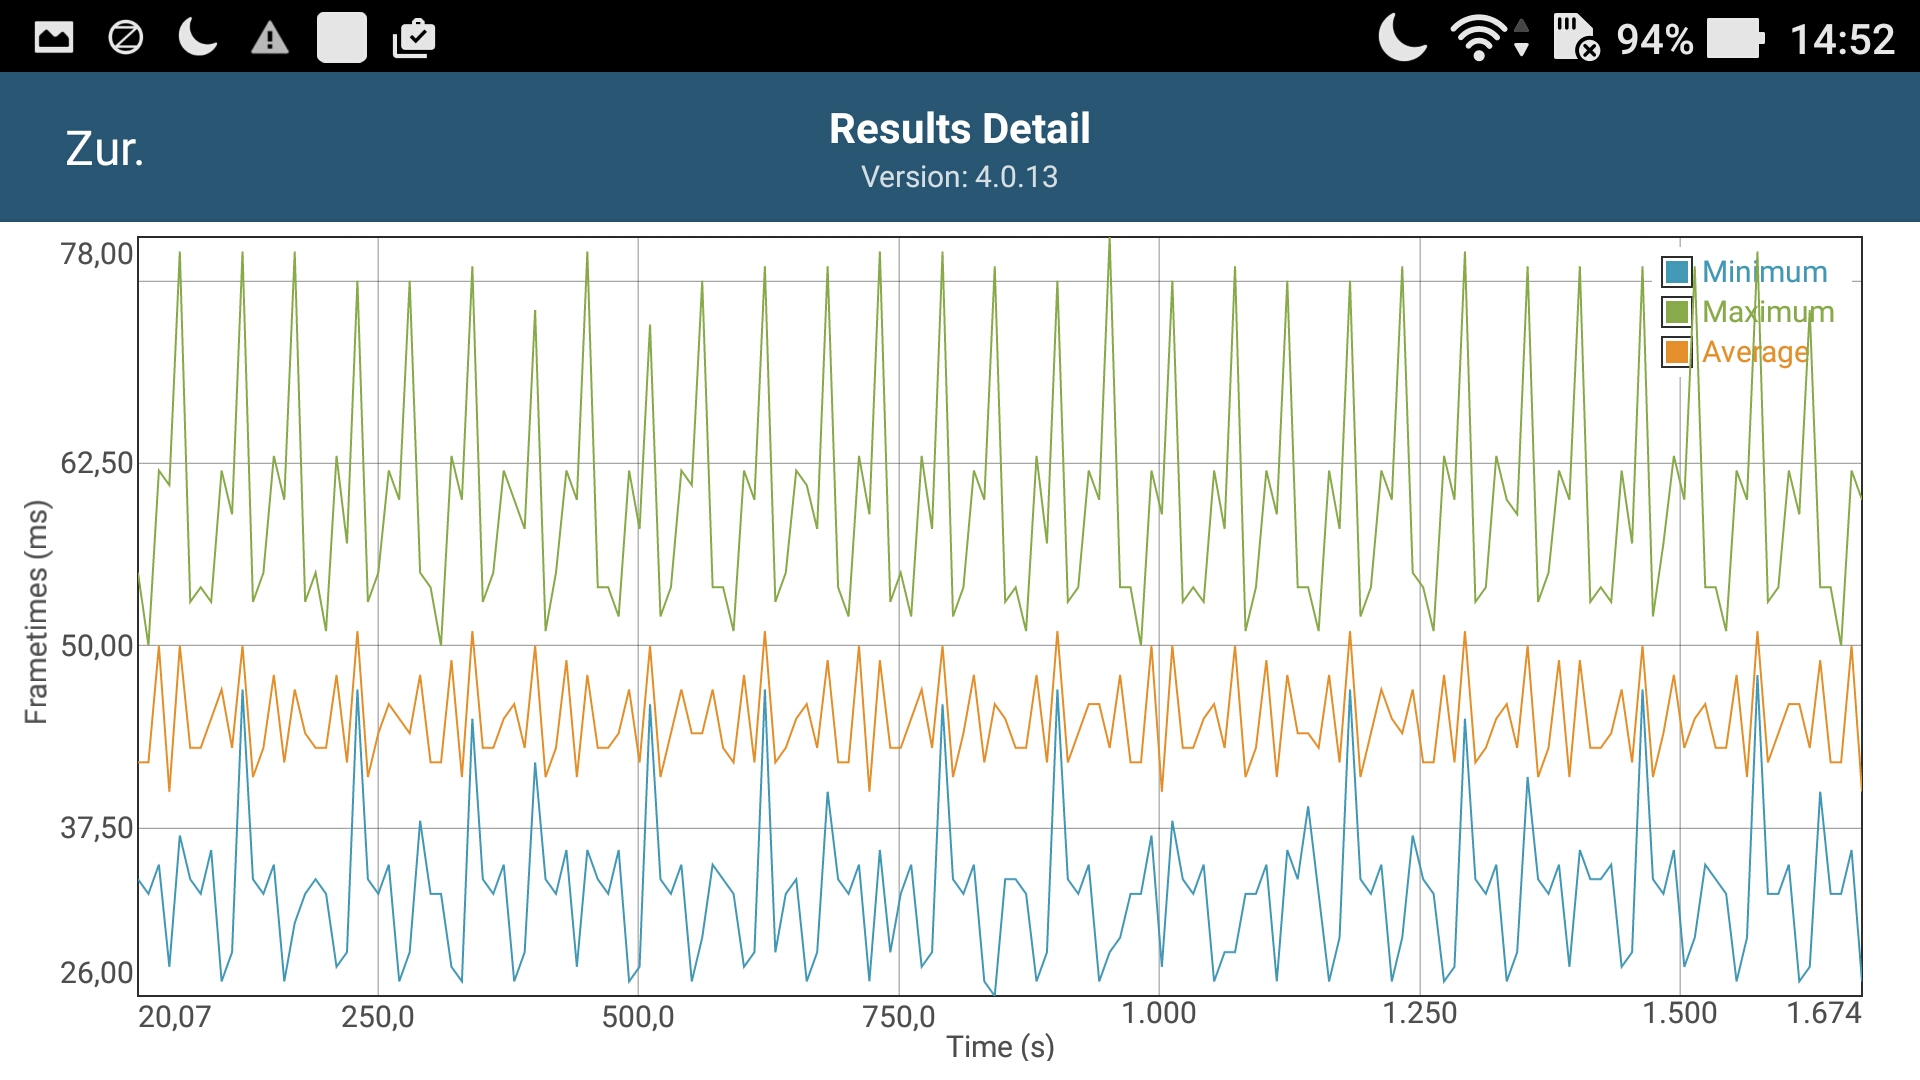Click the 750,0 x-axis value
Screen dimensions: 1920x1080
(x=899, y=1017)
